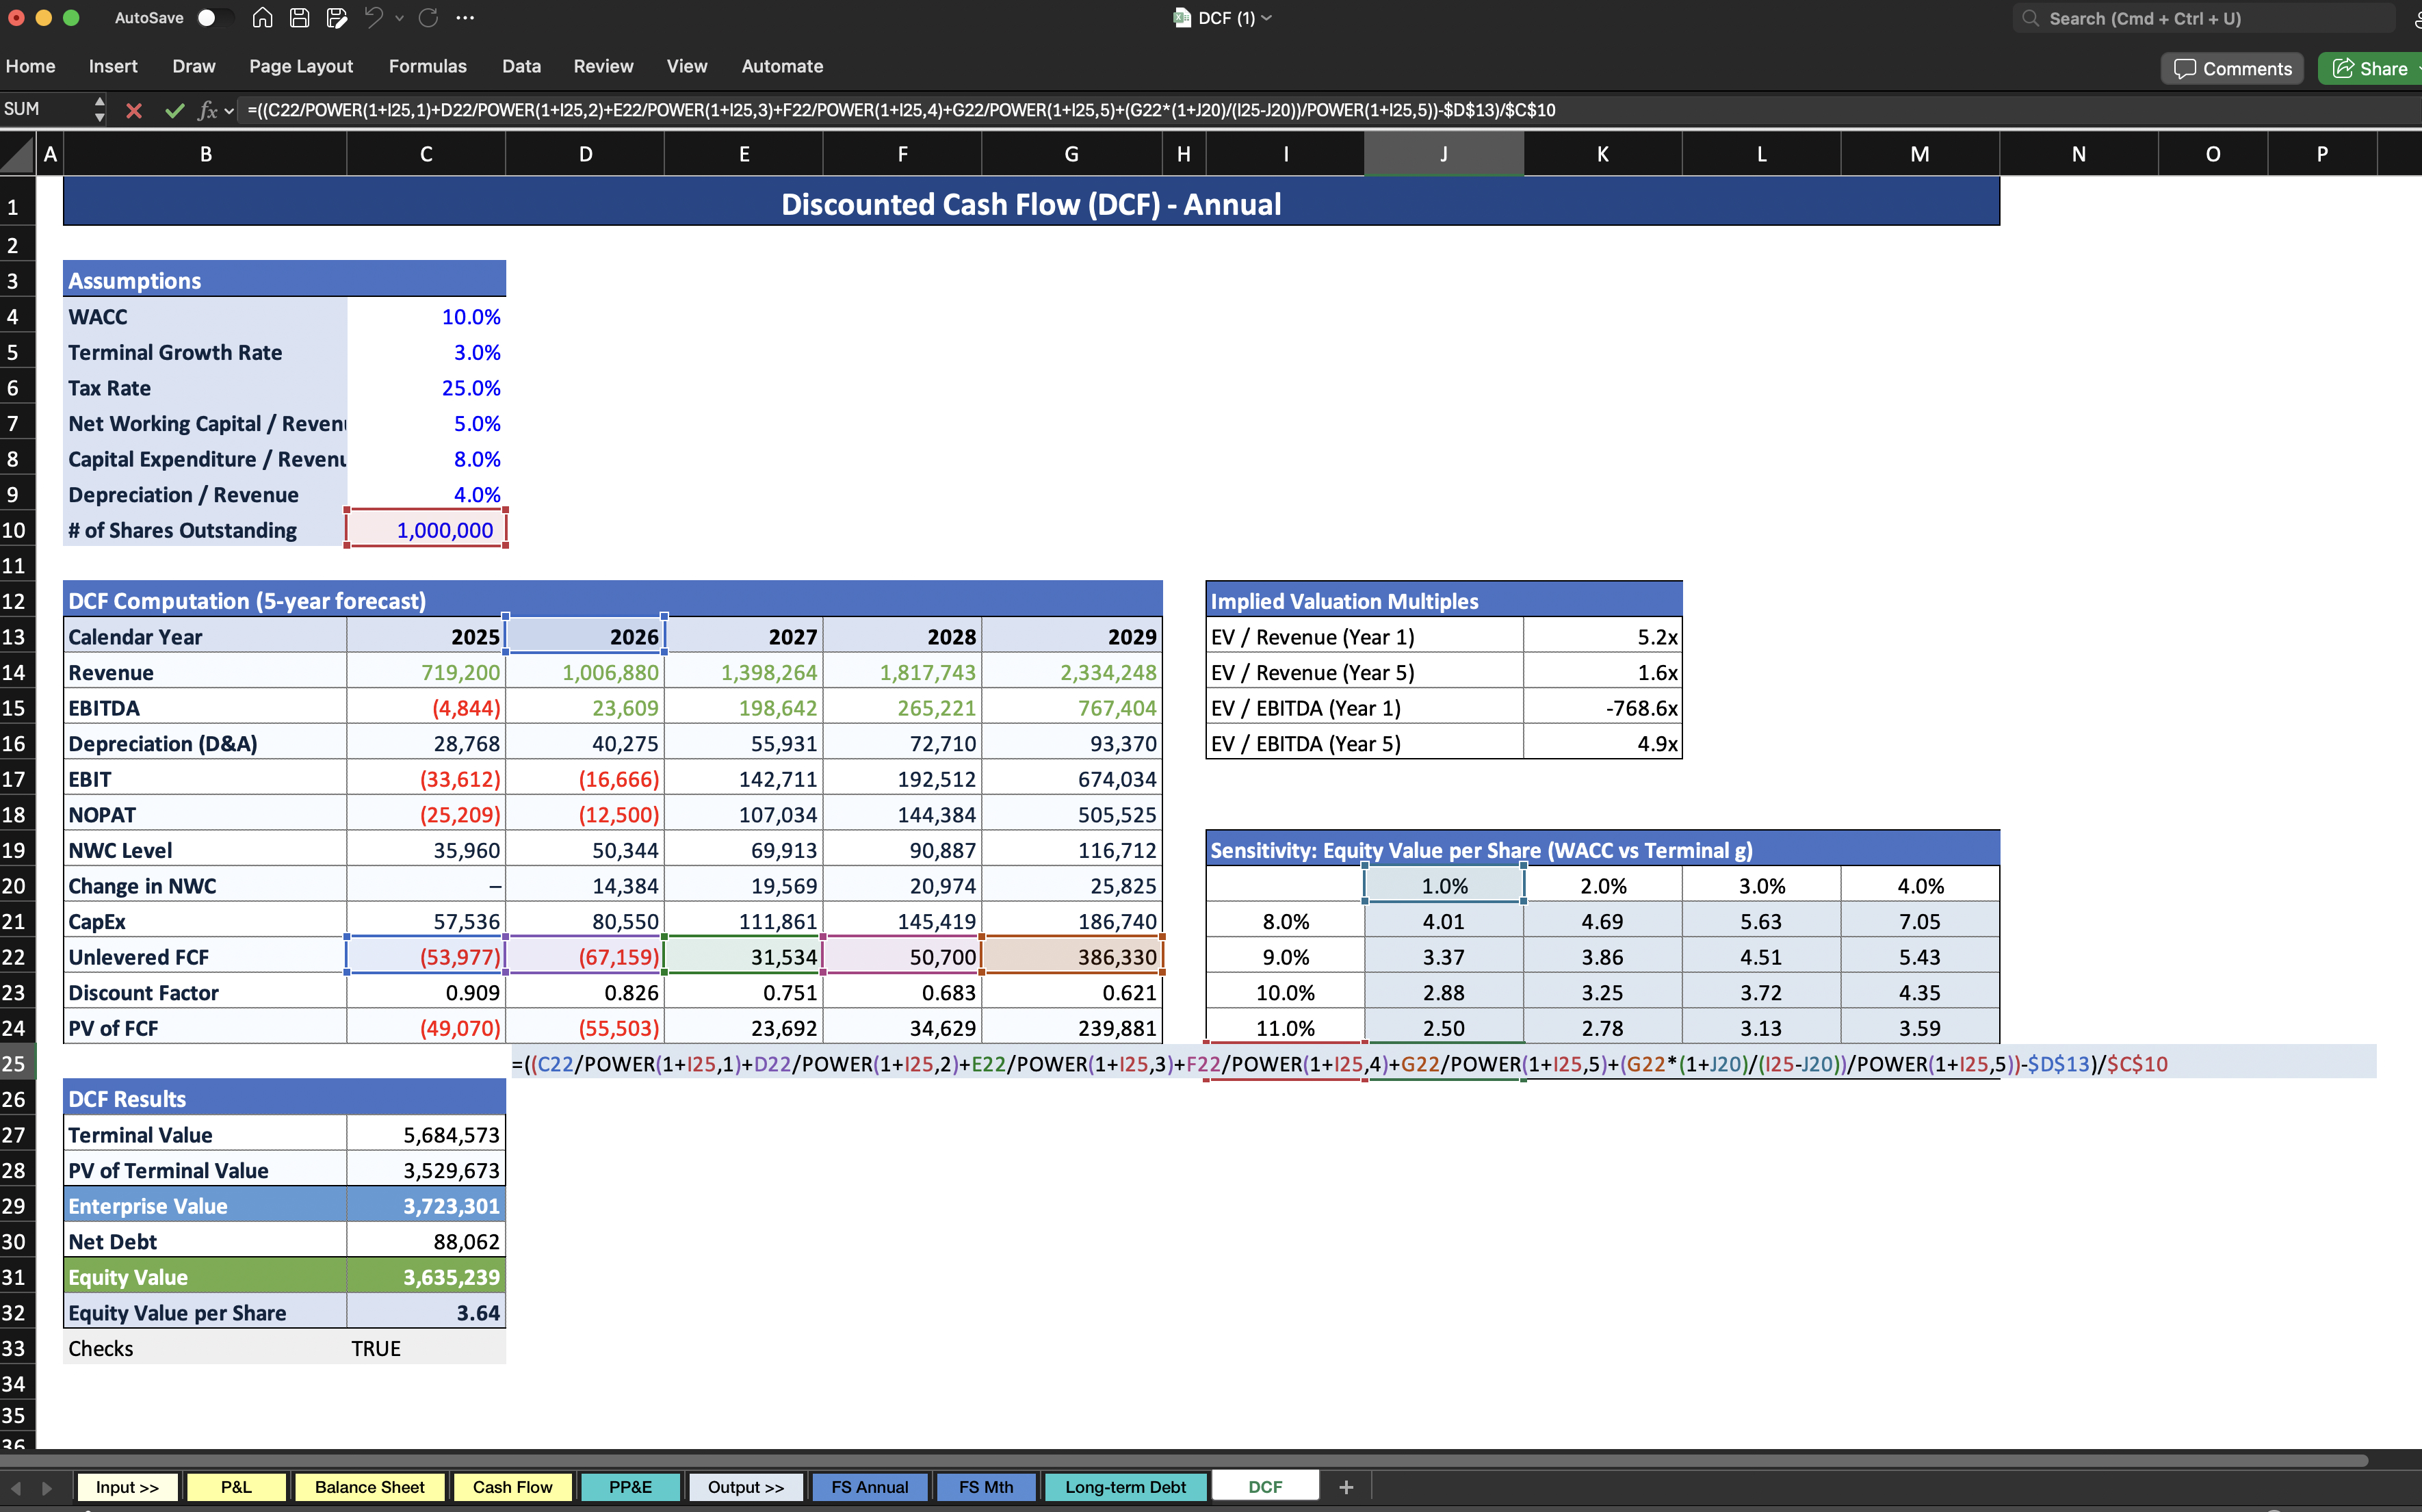Viewport: 2422px width, 1512px height.
Task: Click the Save icon
Action: pyautogui.click(x=299, y=18)
